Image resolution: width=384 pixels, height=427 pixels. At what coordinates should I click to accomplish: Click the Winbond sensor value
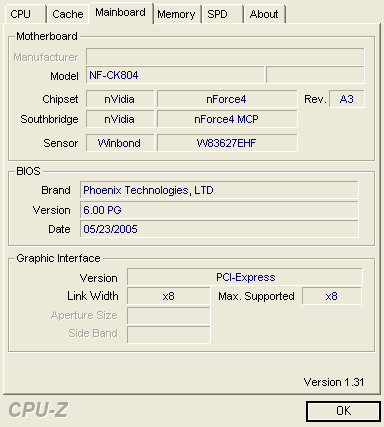pos(120,143)
